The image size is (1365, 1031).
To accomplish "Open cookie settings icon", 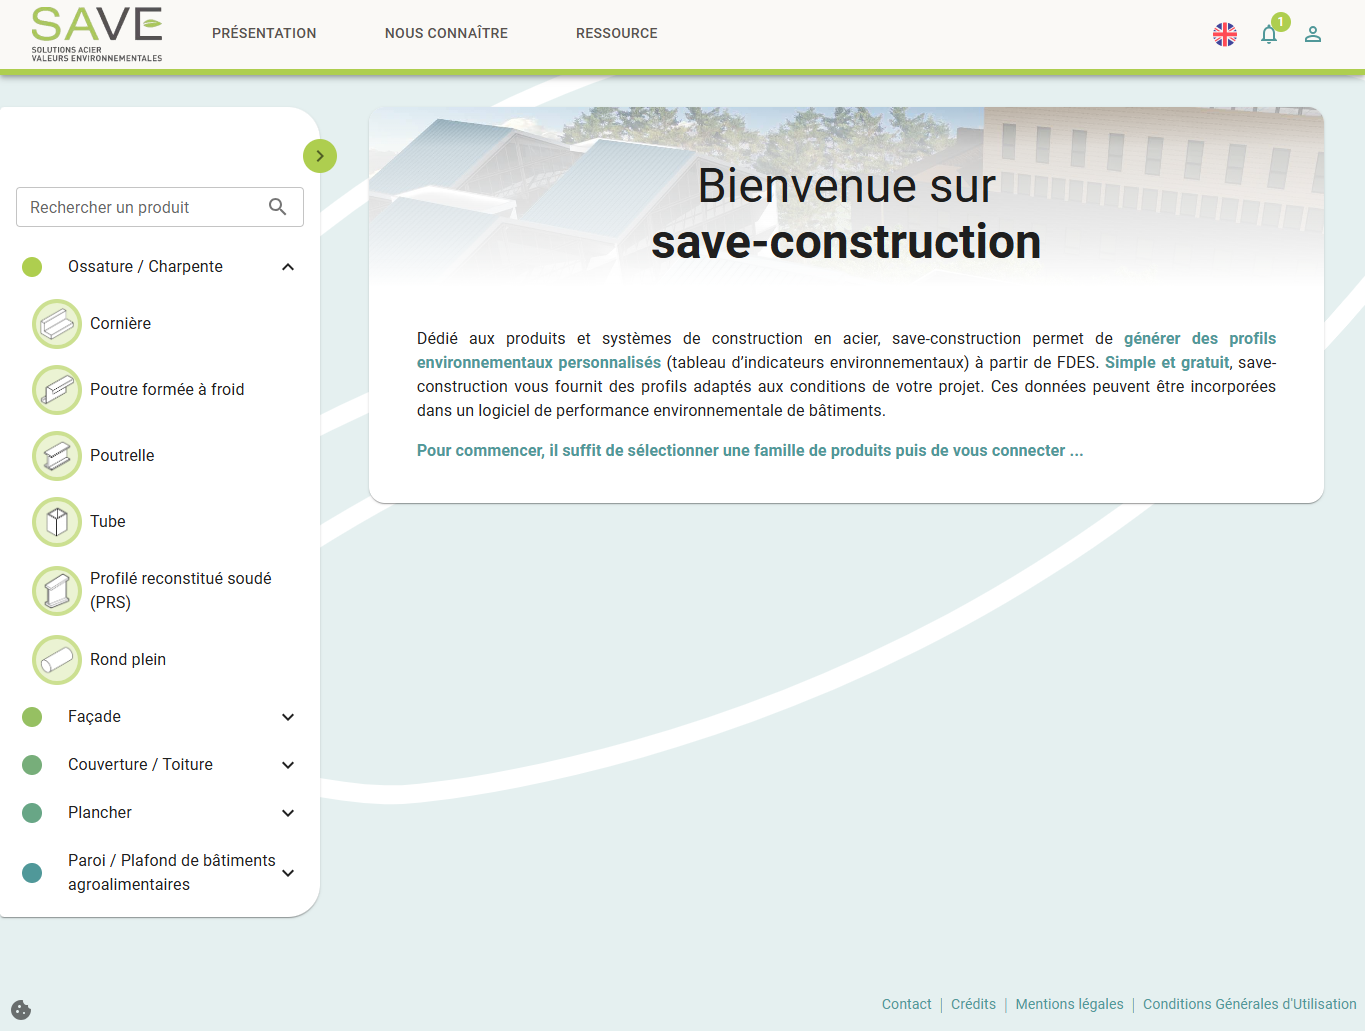I will tap(21, 1010).
